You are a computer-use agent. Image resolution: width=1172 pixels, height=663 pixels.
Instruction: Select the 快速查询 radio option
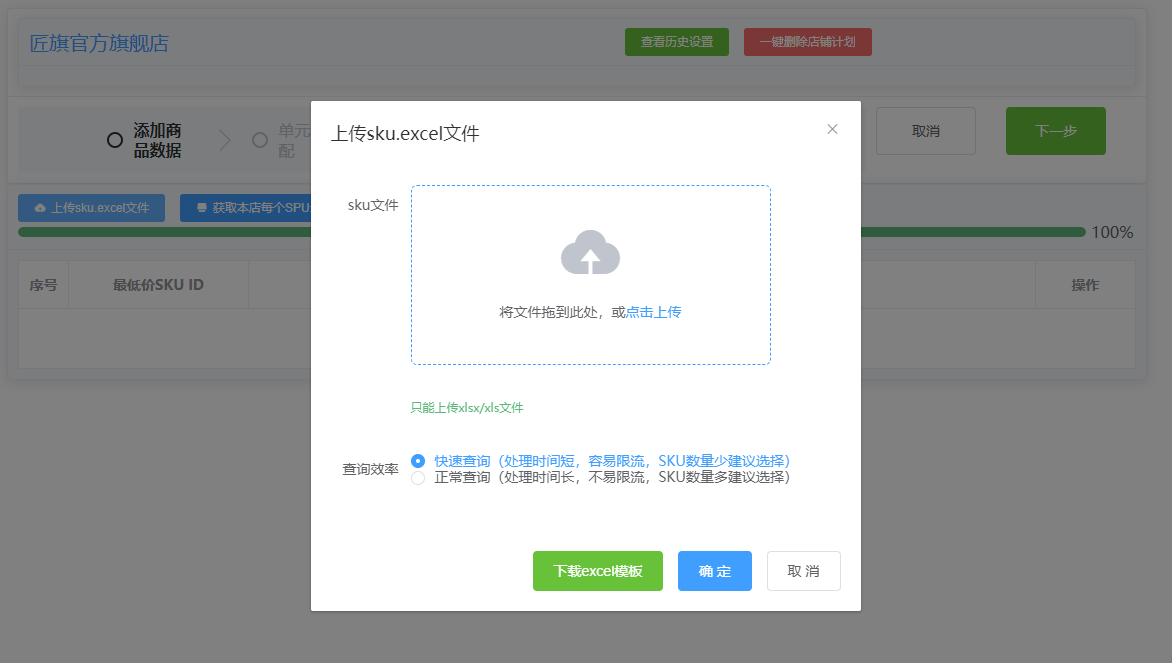[418, 461]
